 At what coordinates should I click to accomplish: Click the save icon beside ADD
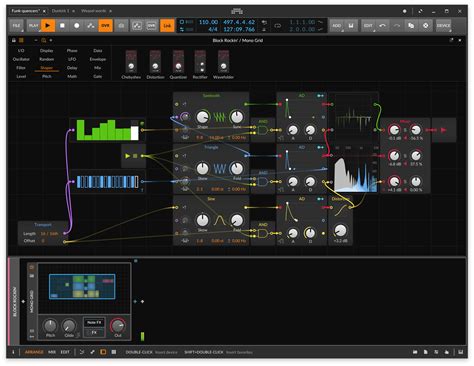(351, 25)
